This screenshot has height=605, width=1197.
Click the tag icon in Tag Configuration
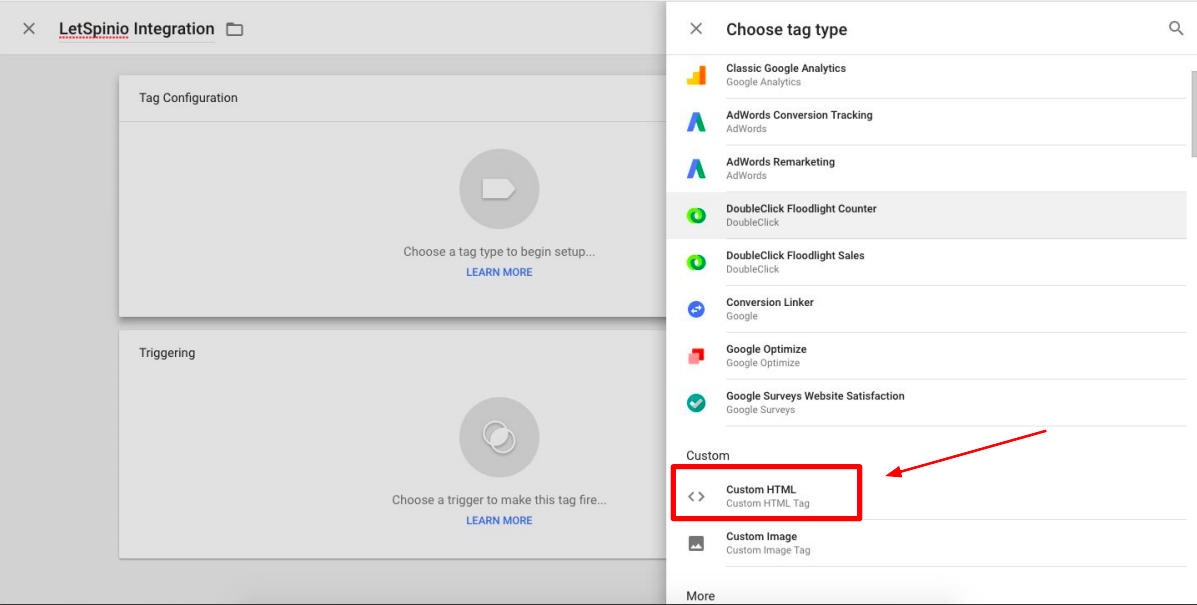pos(499,189)
